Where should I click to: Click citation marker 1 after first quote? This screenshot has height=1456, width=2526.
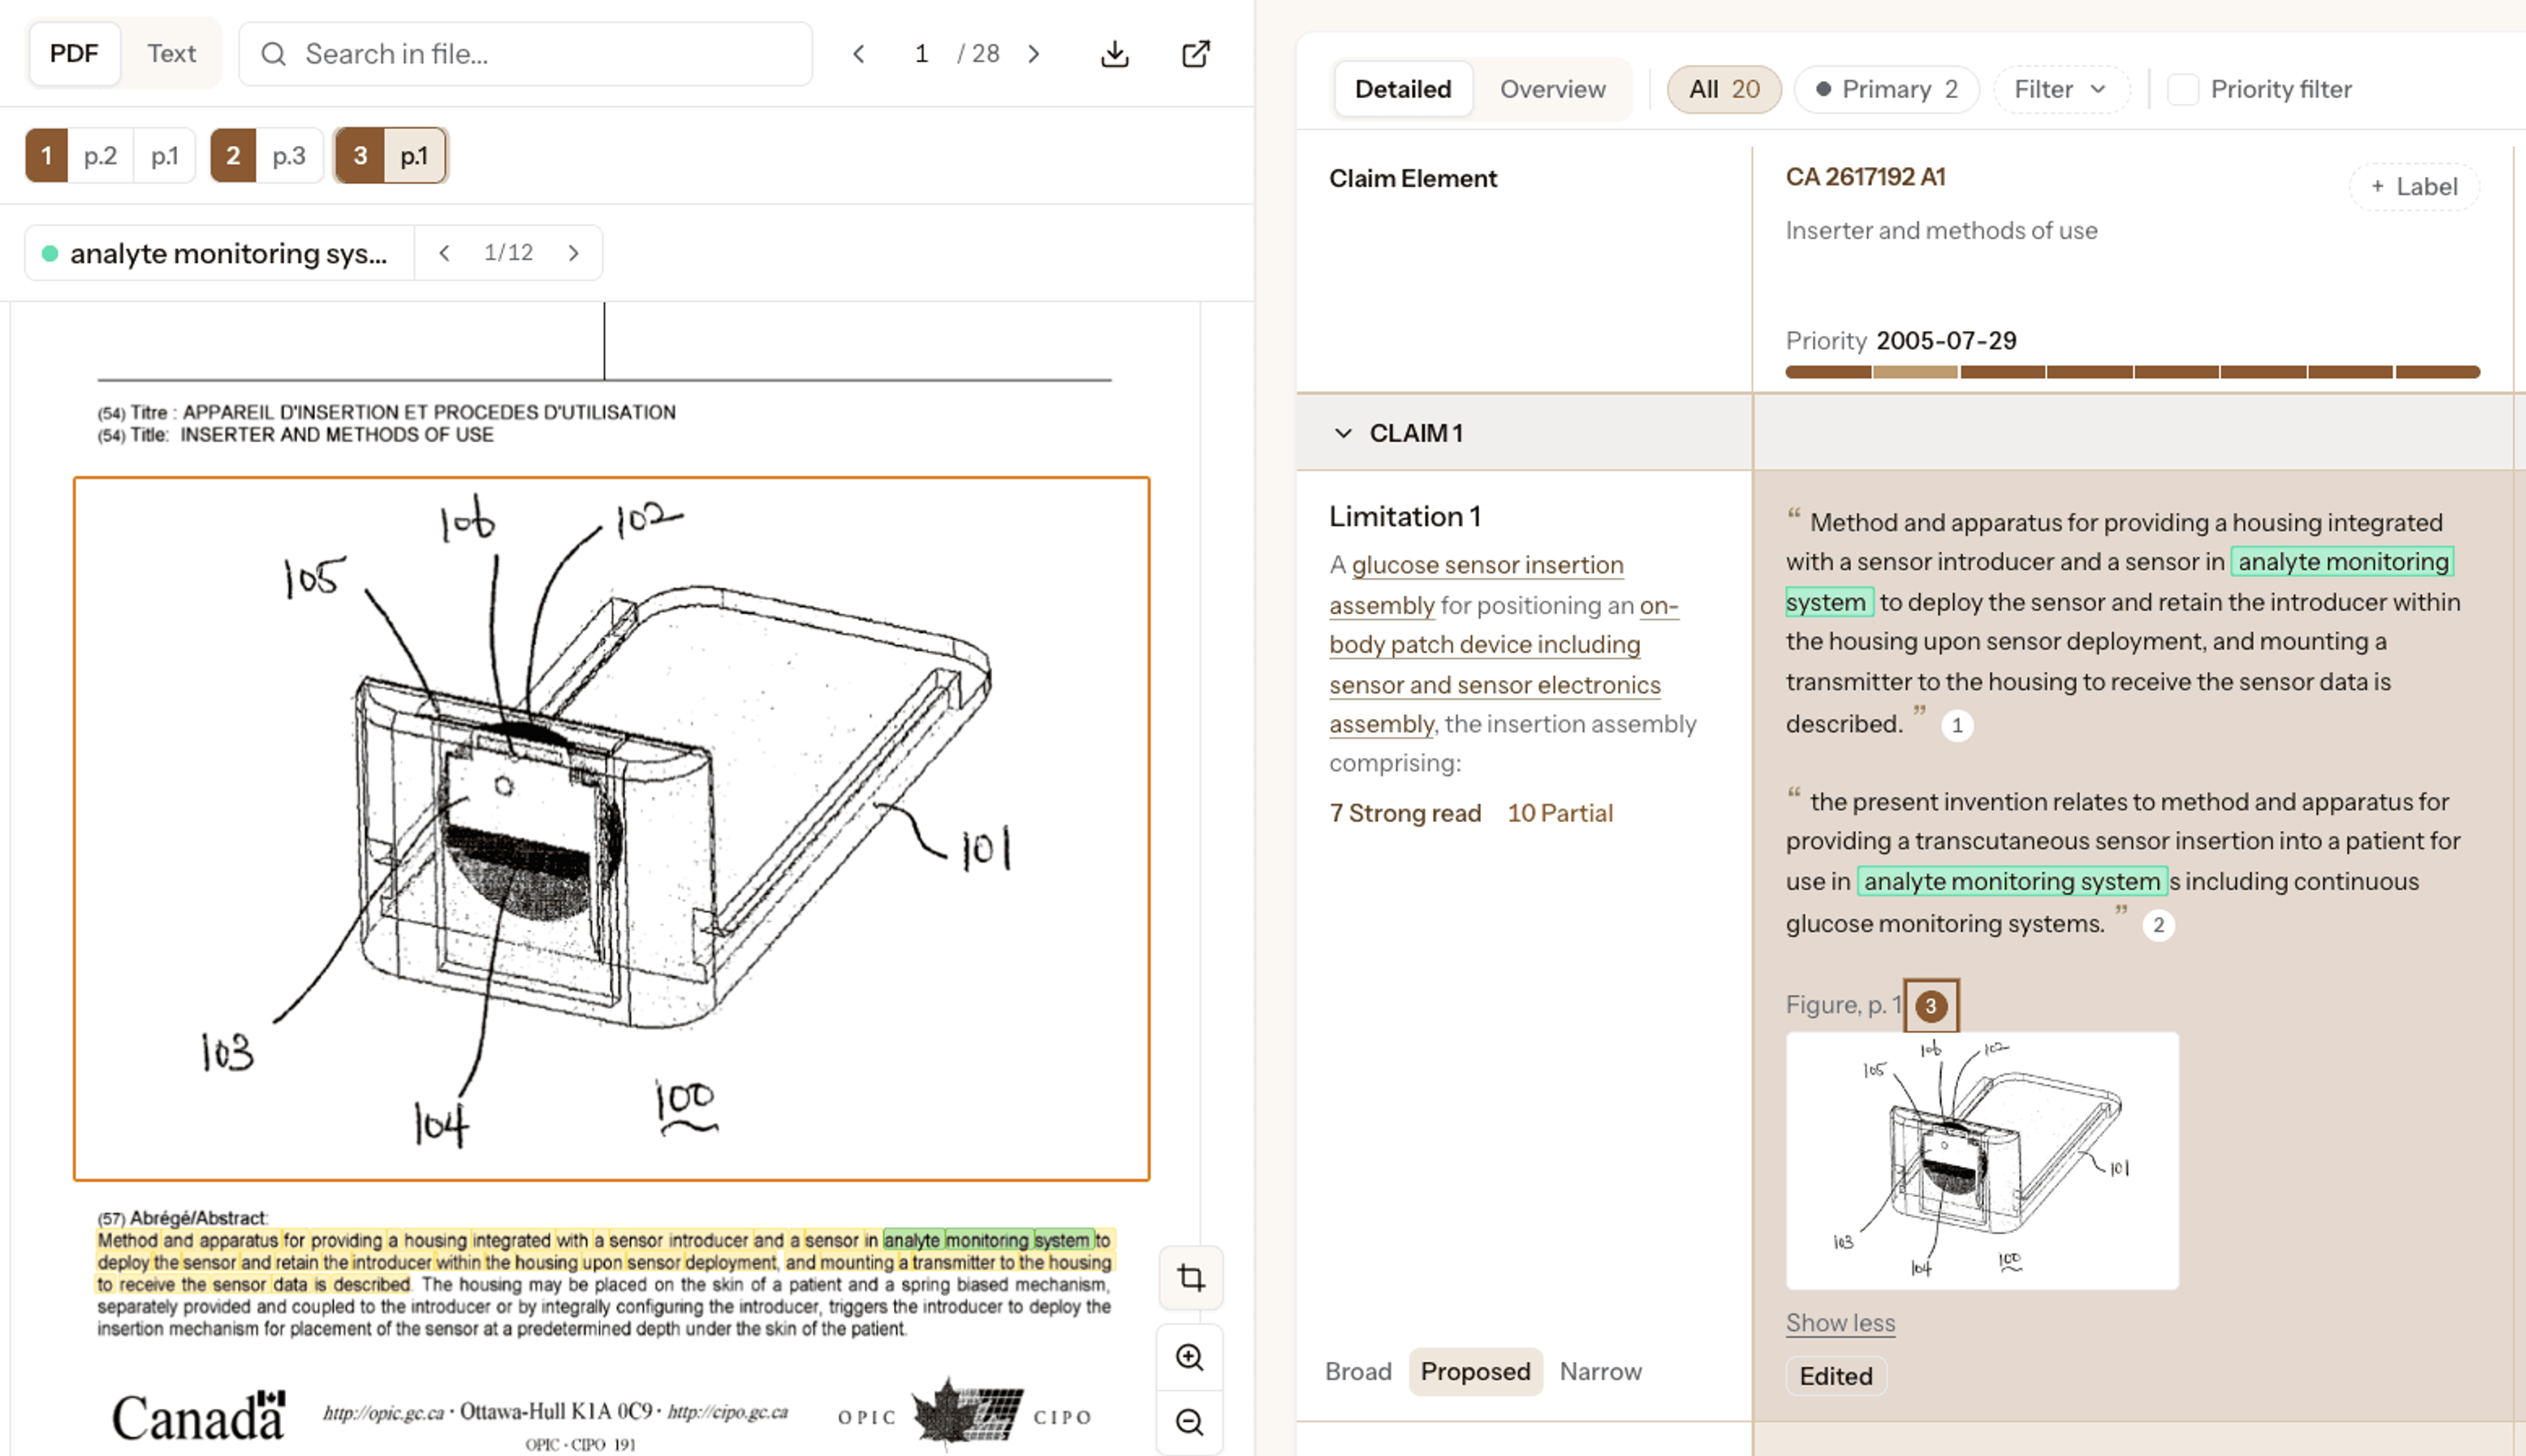tap(1957, 725)
